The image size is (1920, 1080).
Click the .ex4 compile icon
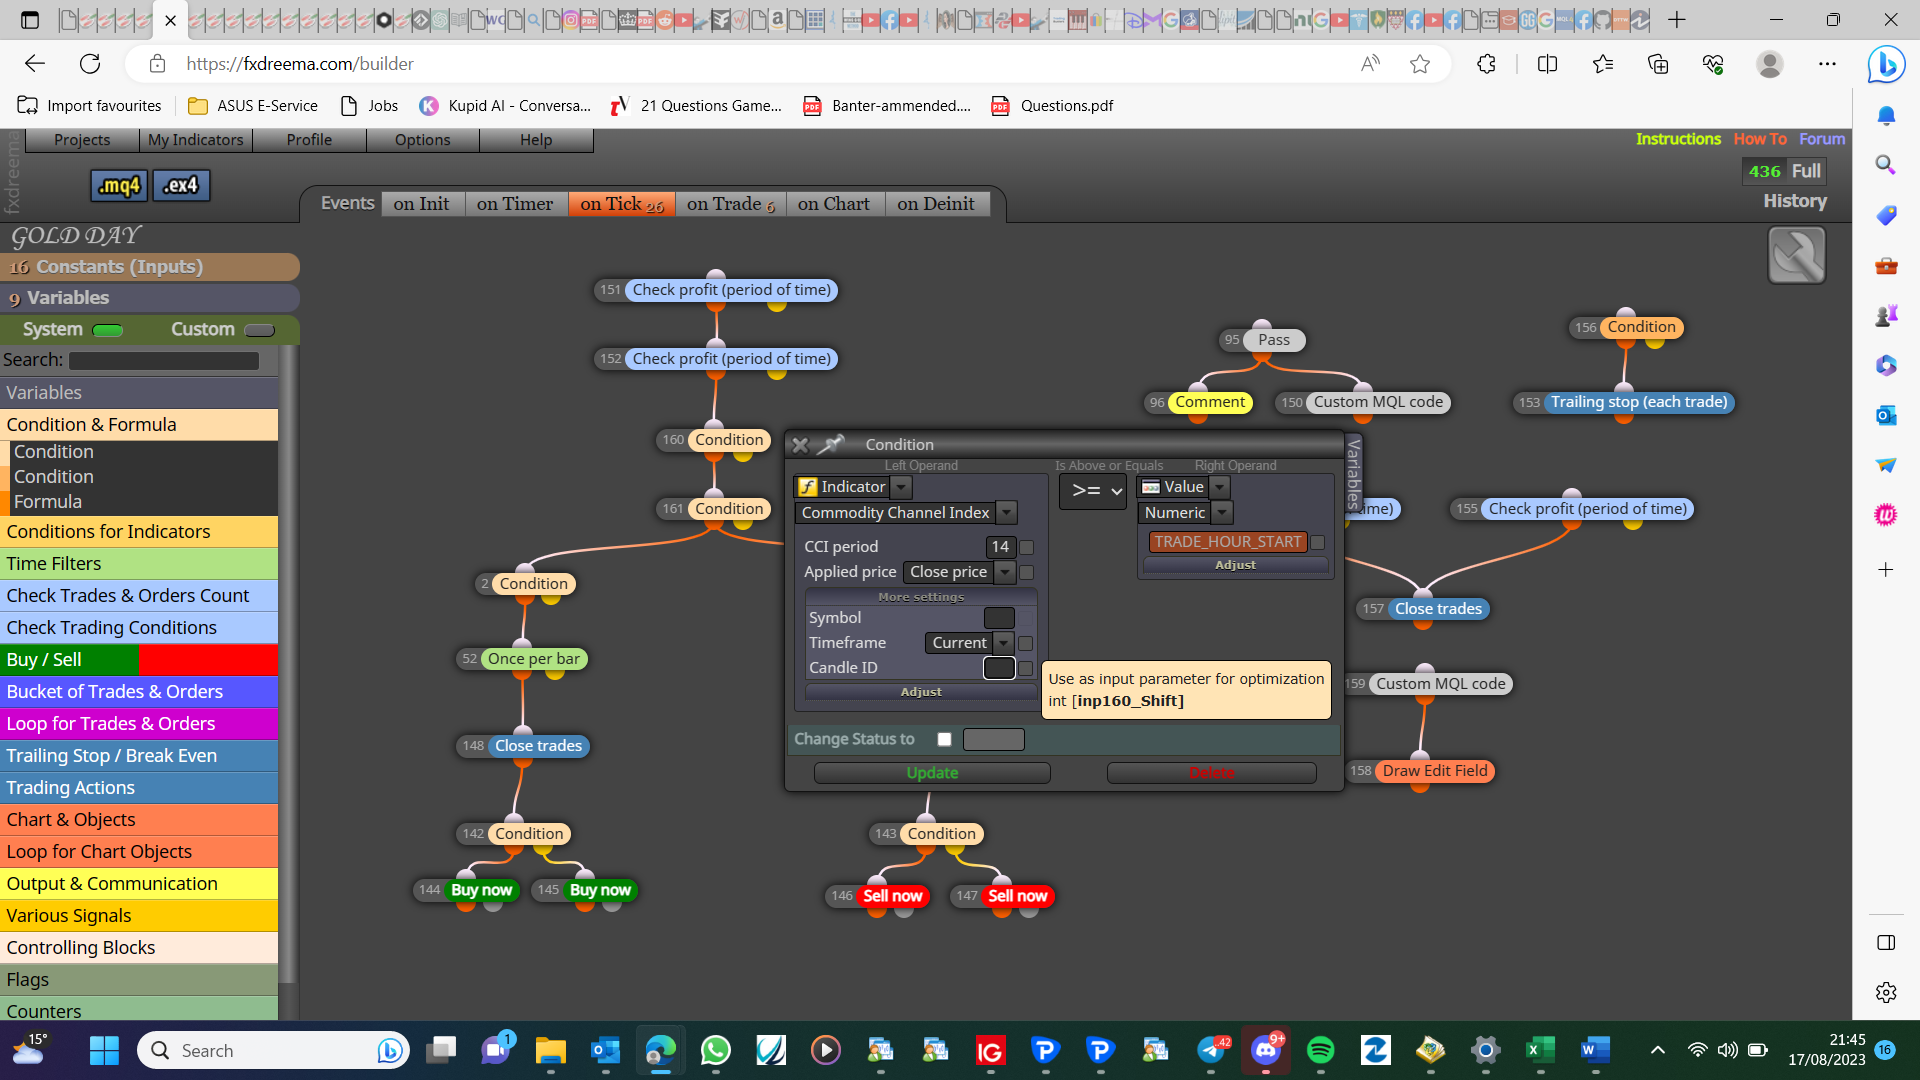181,185
